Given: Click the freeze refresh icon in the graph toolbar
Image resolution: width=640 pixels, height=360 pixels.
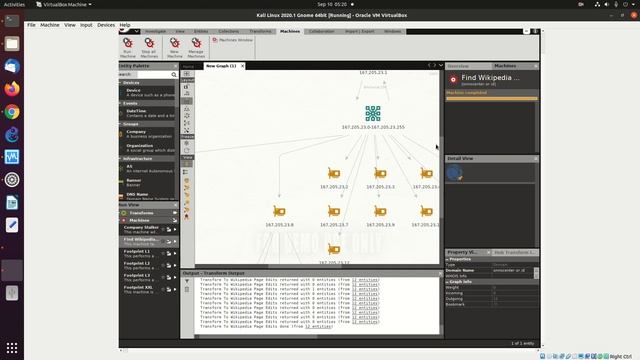Looking at the screenshot, I should [187, 151].
